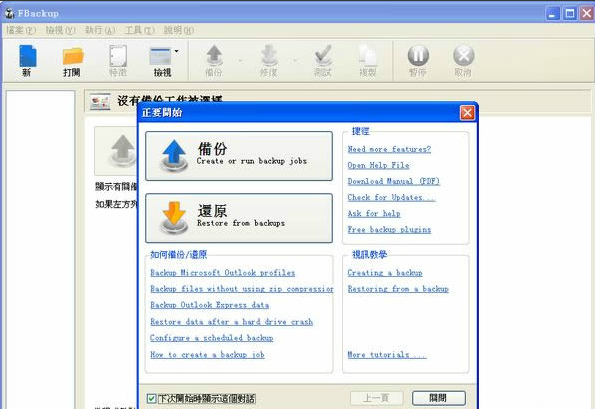This screenshot has height=409, width=595.
Task: Click the FBackup app icon in title bar
Action: [10, 13]
